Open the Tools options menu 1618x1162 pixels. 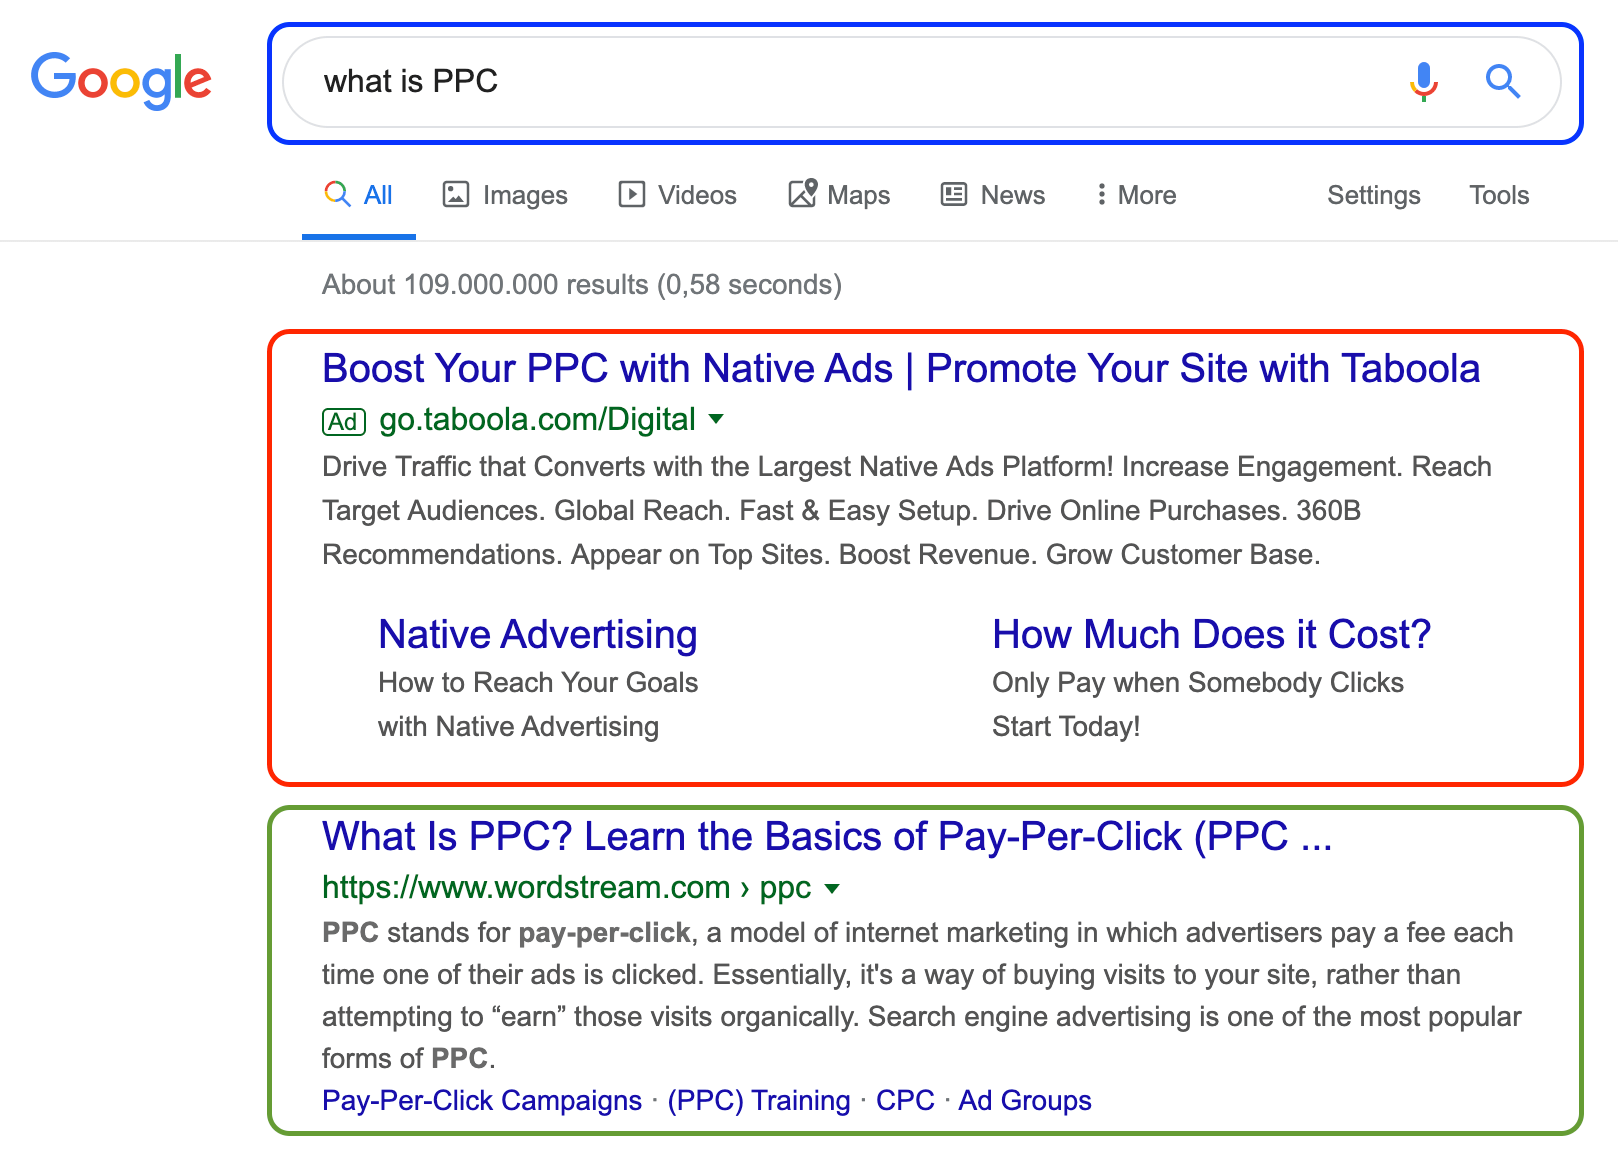coord(1499,195)
